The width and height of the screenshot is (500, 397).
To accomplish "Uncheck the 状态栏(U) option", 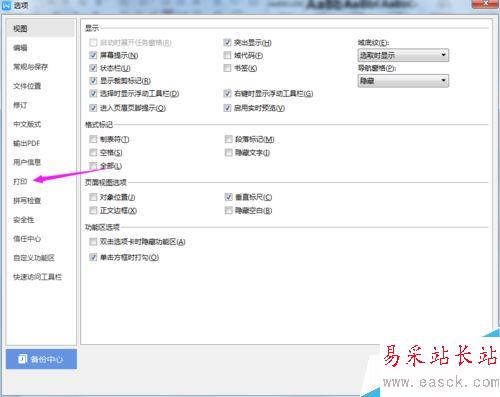I will (93, 68).
